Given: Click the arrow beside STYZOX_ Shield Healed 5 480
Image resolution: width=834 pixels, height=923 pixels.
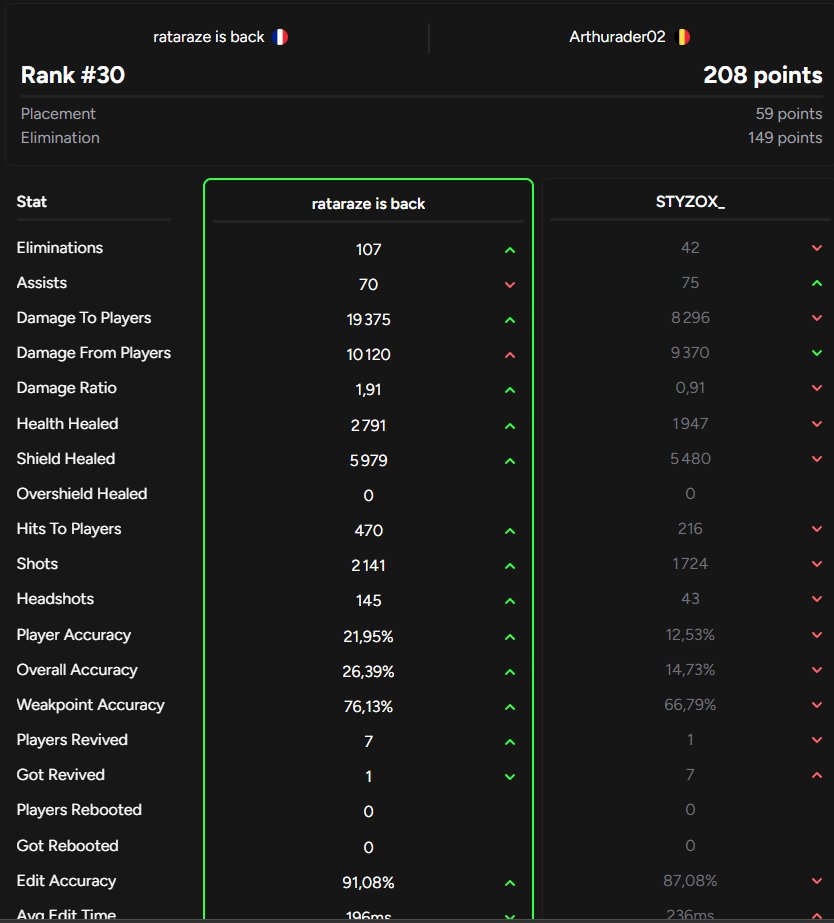Looking at the screenshot, I should pos(817,459).
